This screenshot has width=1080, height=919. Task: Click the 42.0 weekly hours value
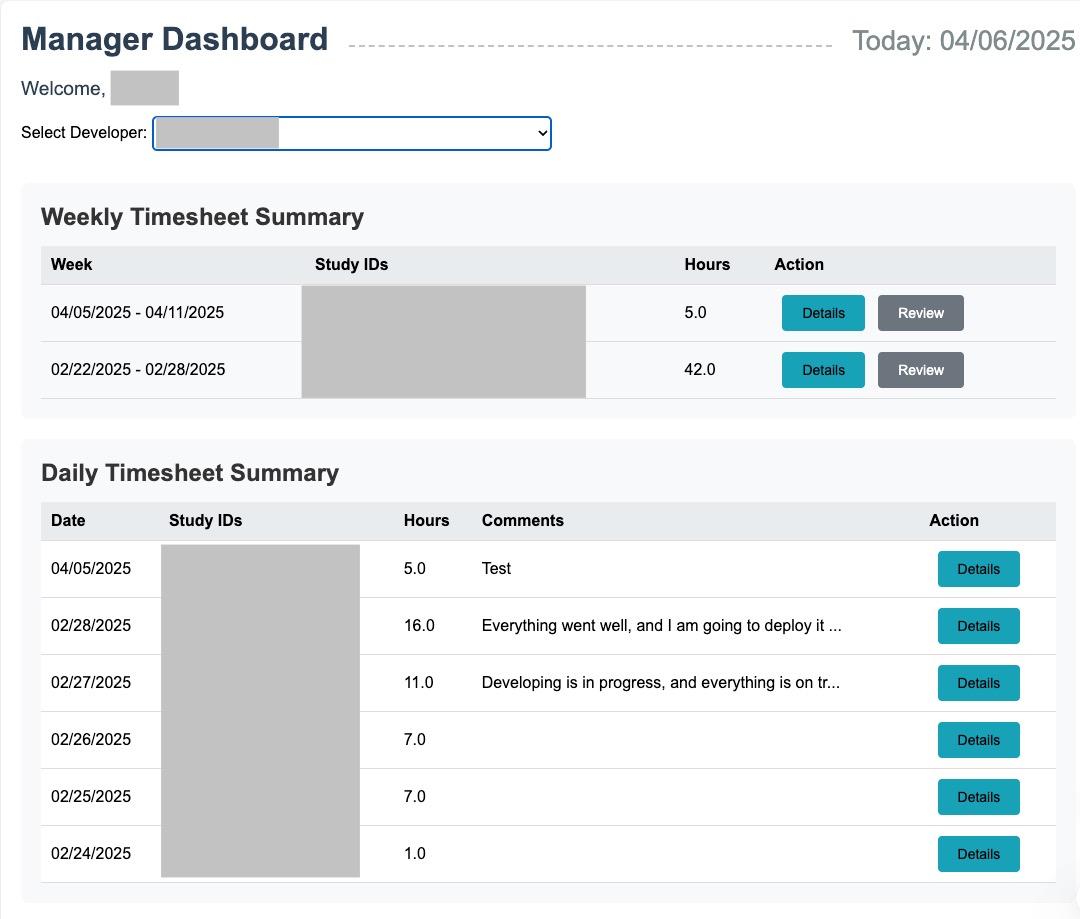(x=699, y=370)
